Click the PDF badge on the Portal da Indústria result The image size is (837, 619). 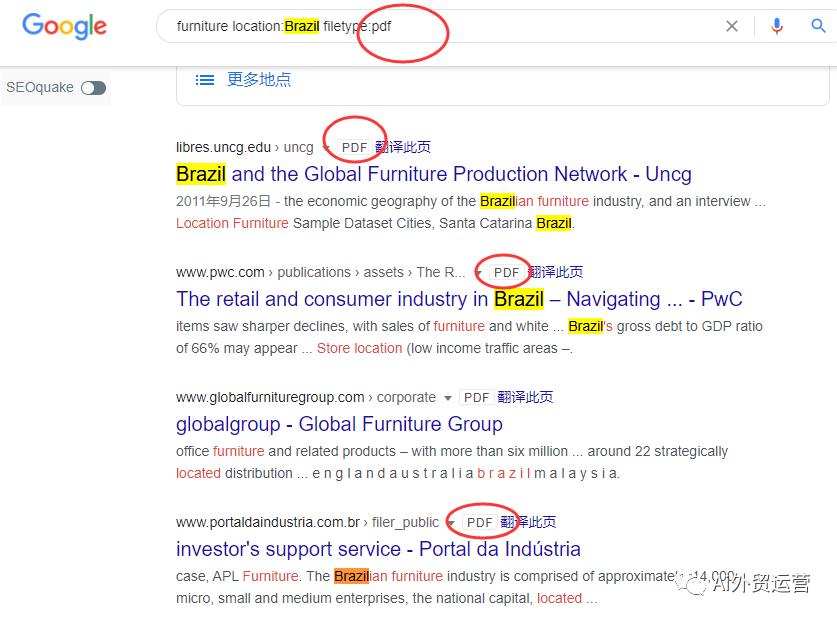pyautogui.click(x=481, y=521)
